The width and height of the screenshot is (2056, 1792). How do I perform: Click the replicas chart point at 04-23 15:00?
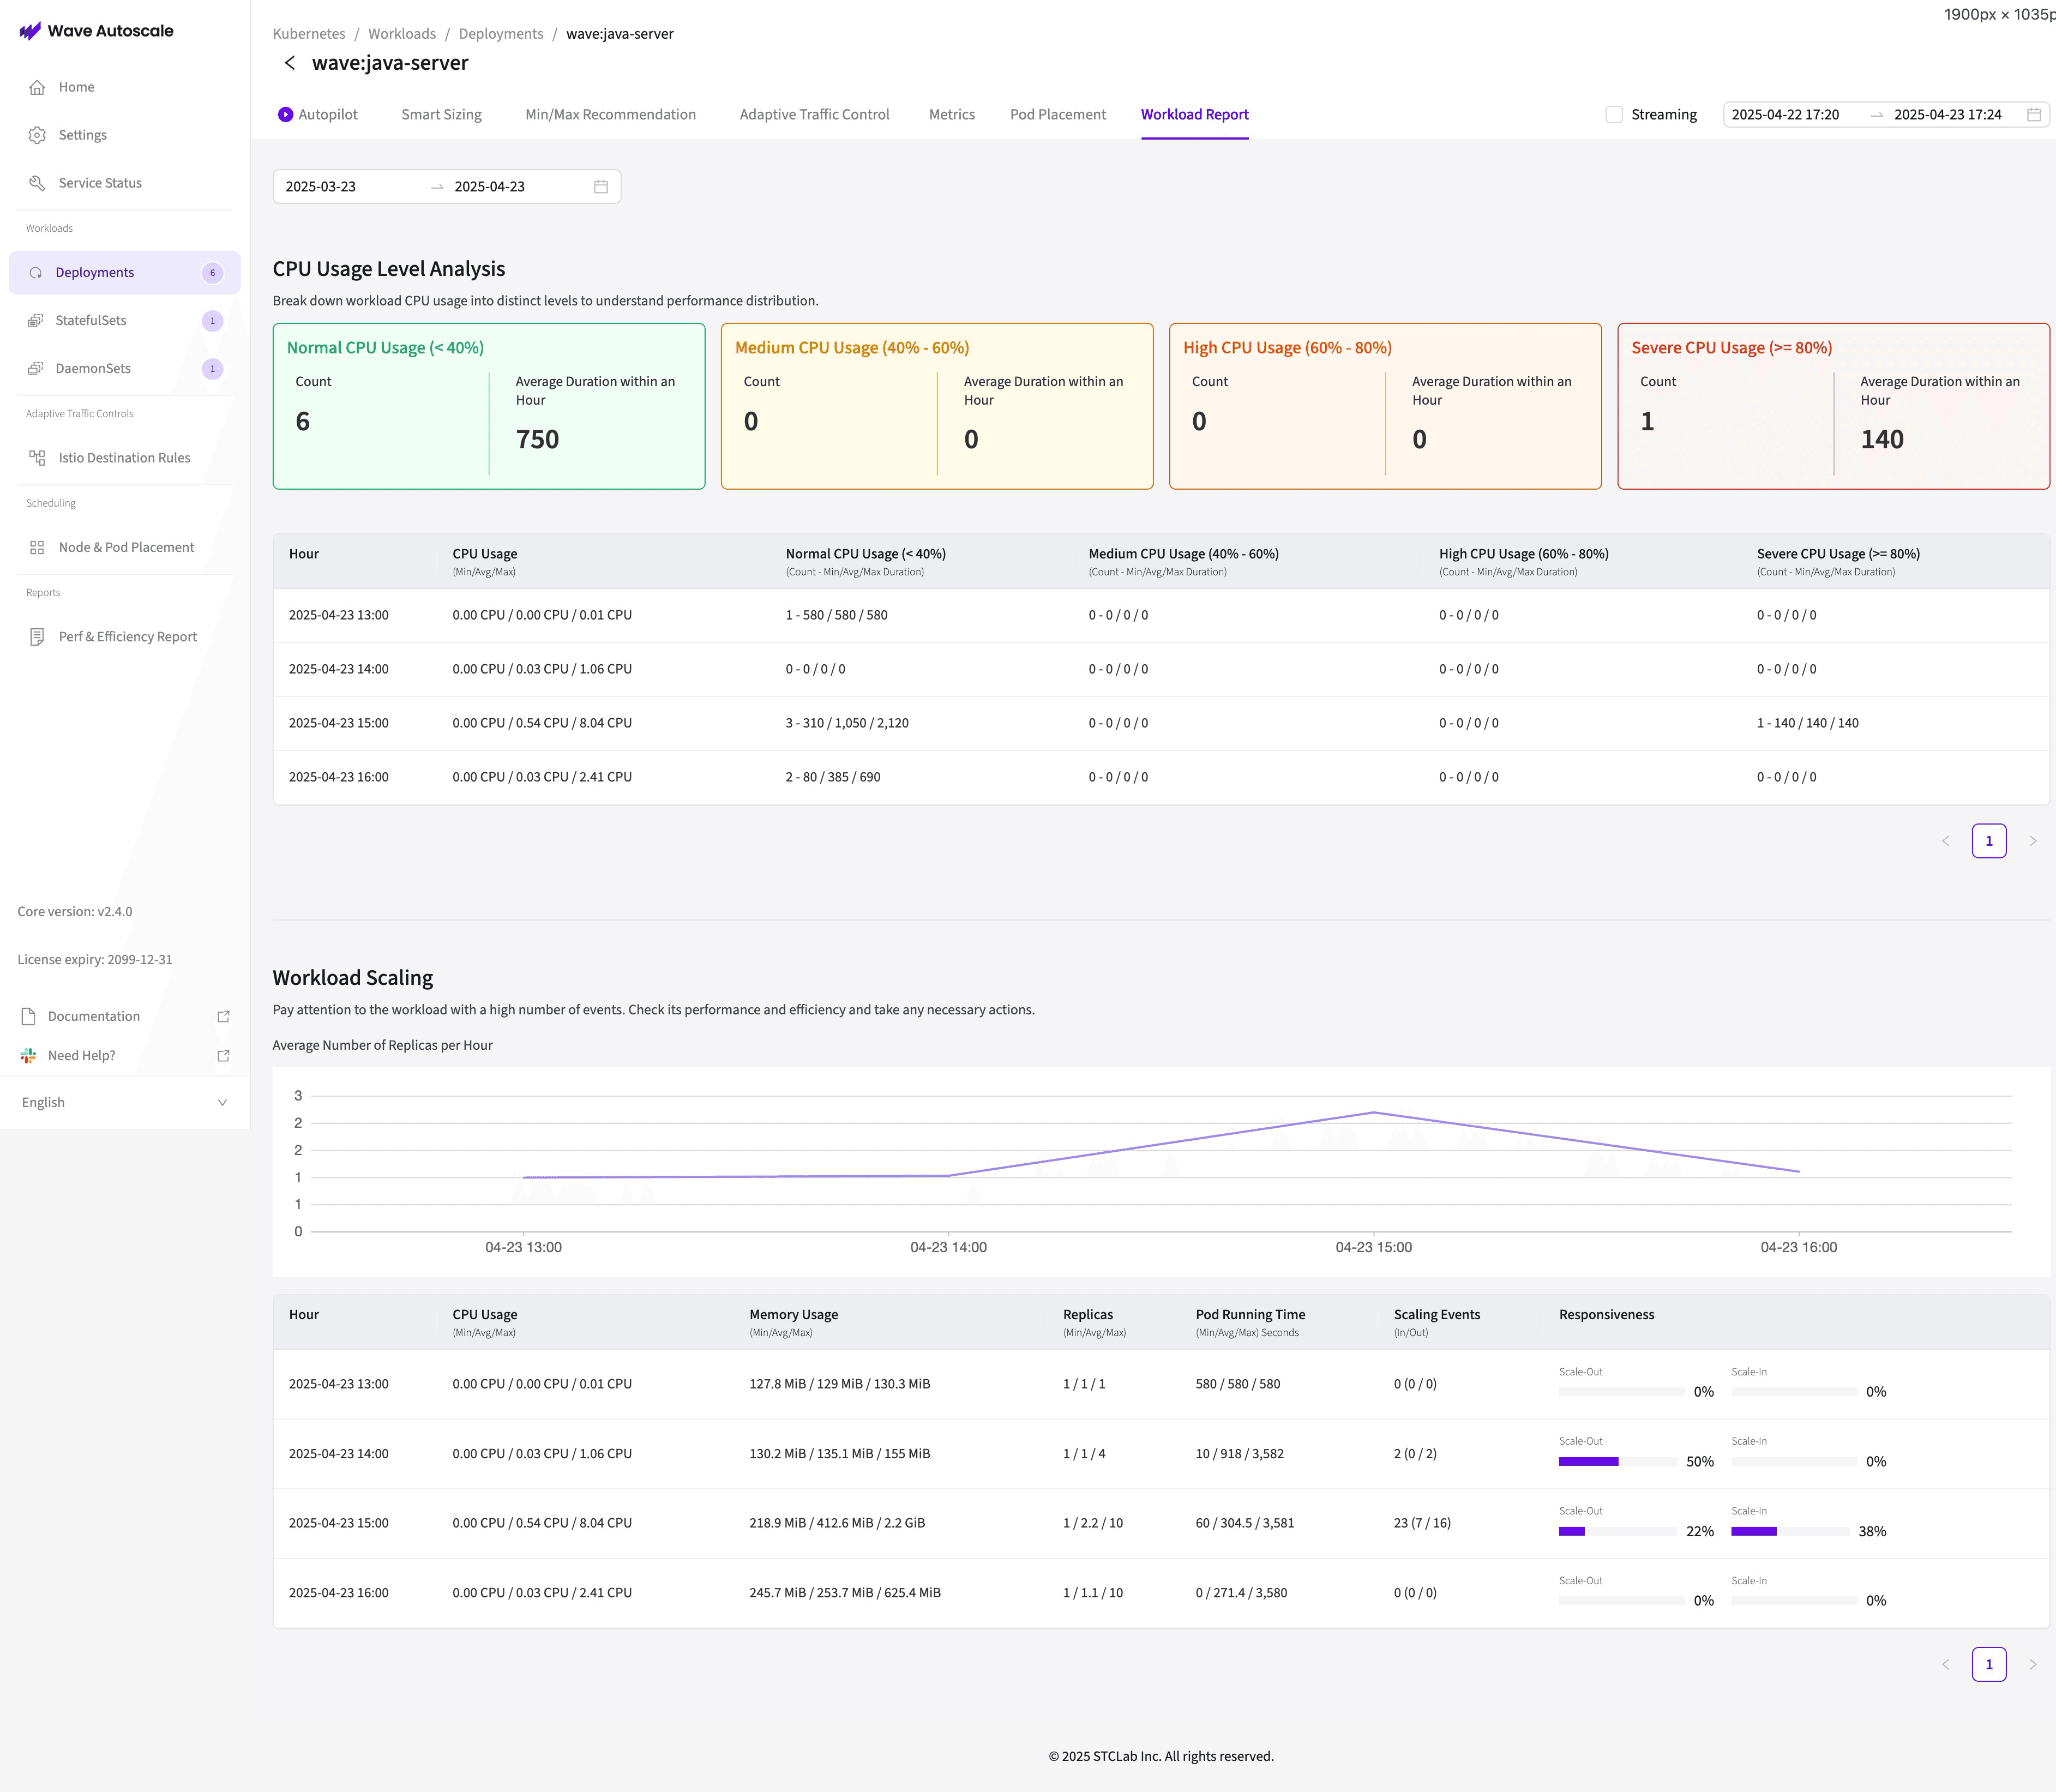pos(1374,1112)
